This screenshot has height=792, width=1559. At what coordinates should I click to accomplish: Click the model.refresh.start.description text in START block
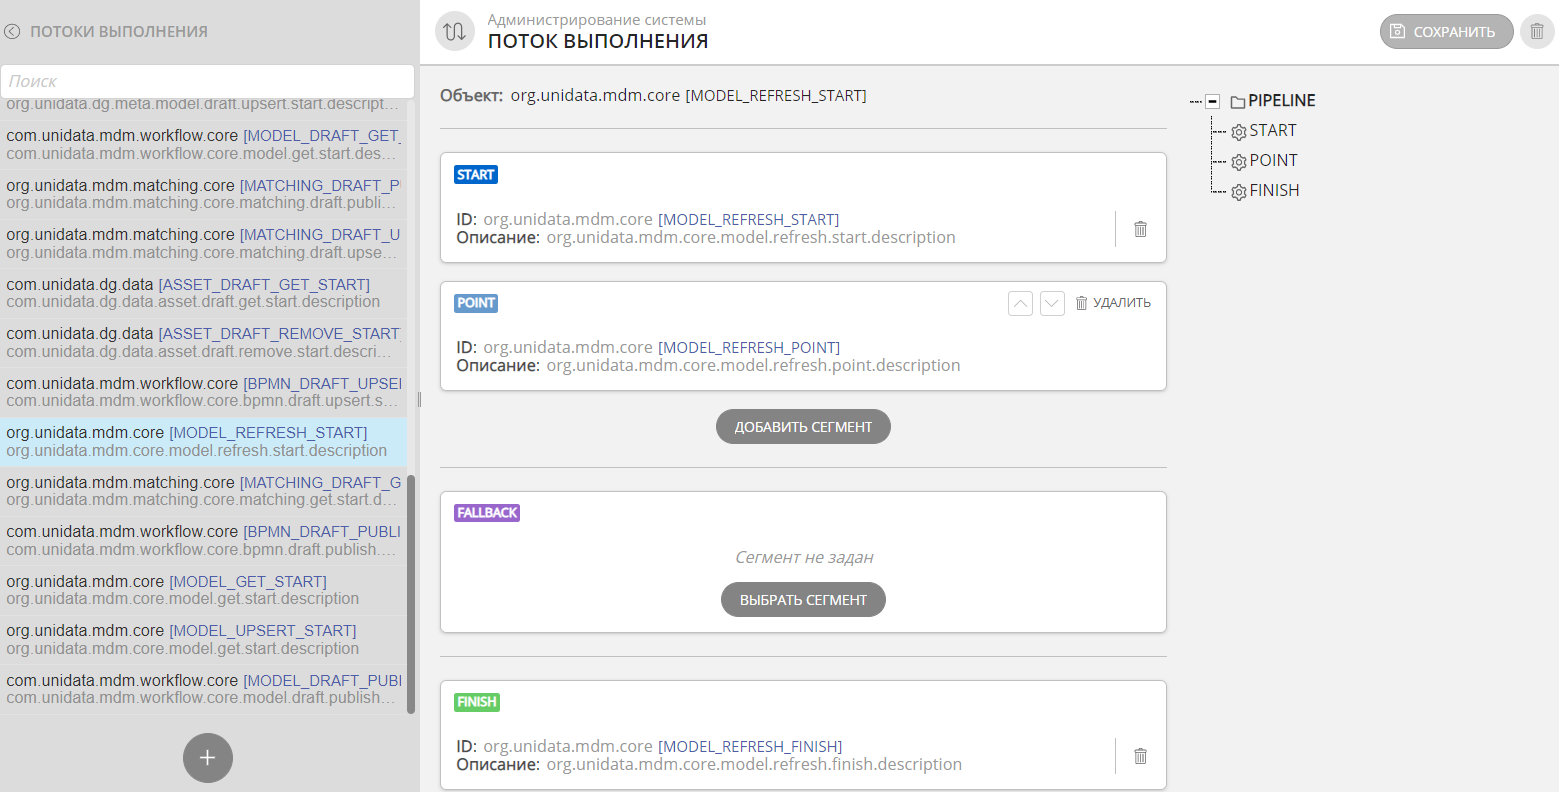(x=751, y=238)
